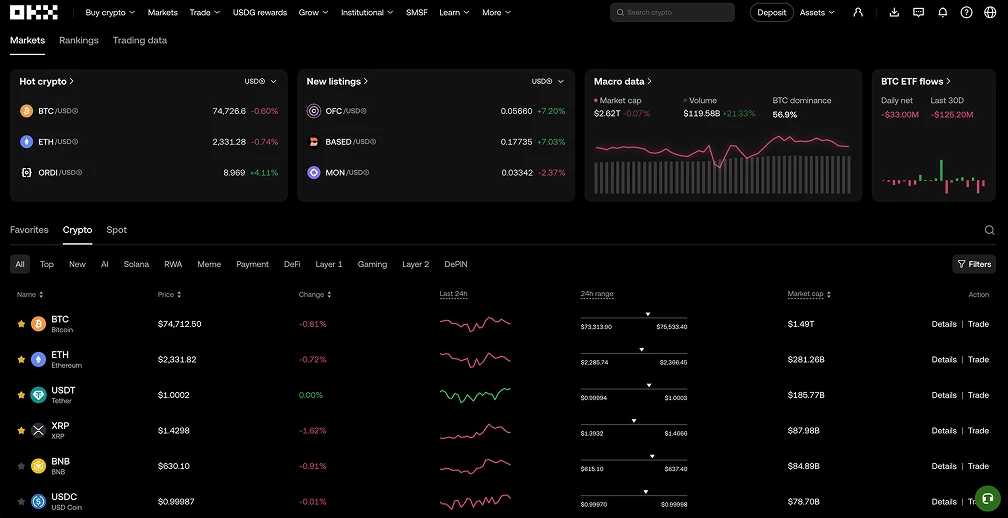
Task: Switch to the Spot tab
Action: coord(116,230)
